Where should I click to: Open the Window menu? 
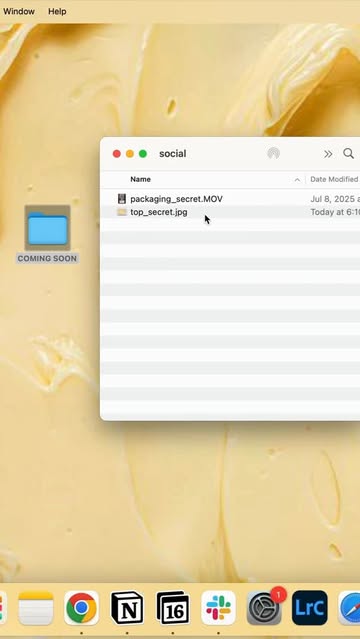[x=19, y=11]
